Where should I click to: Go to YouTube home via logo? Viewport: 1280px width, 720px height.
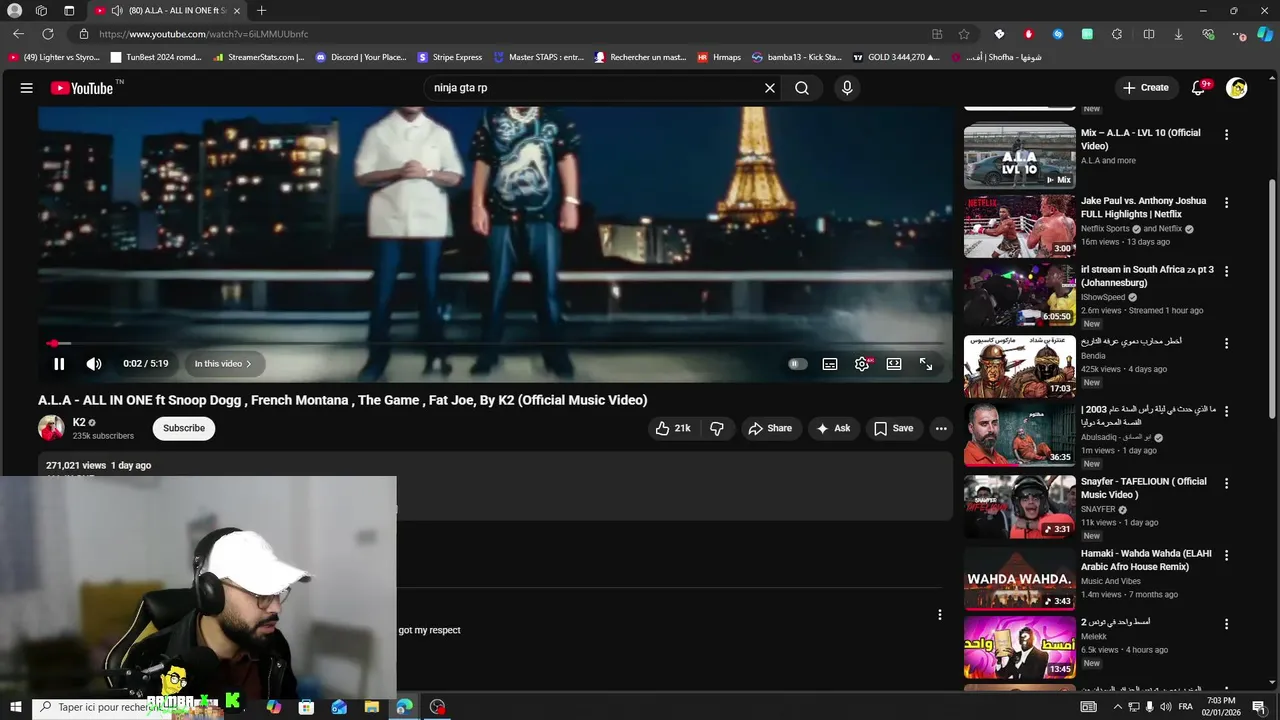(x=82, y=88)
